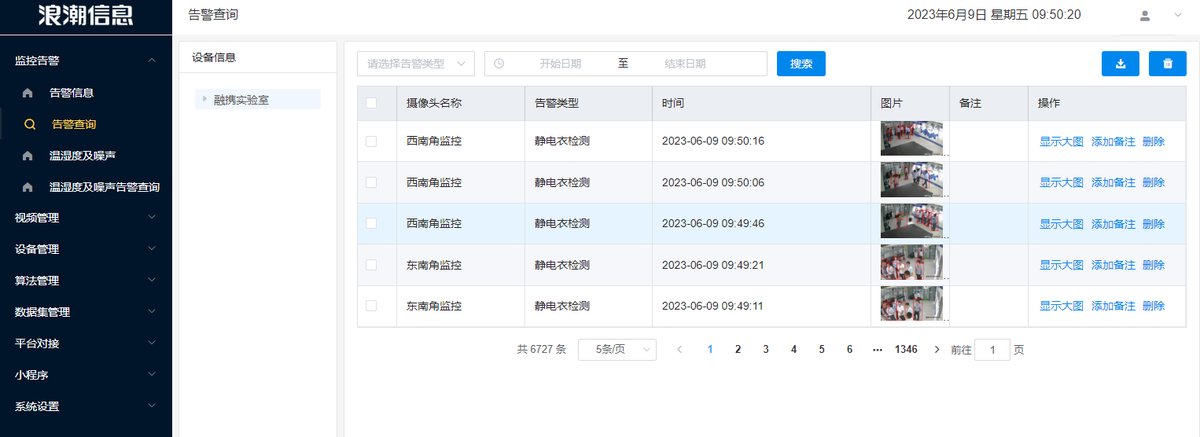
Task: Open 告警信息 menu item
Action: [x=86, y=93]
